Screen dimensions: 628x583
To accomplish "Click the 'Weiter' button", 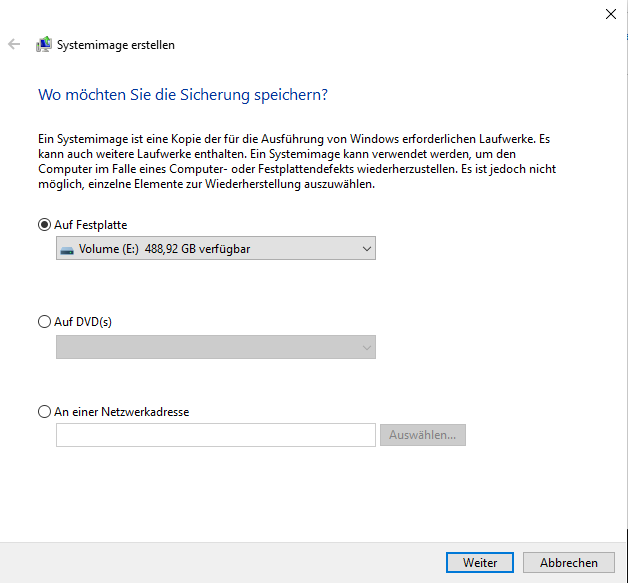I will click(x=480, y=563).
